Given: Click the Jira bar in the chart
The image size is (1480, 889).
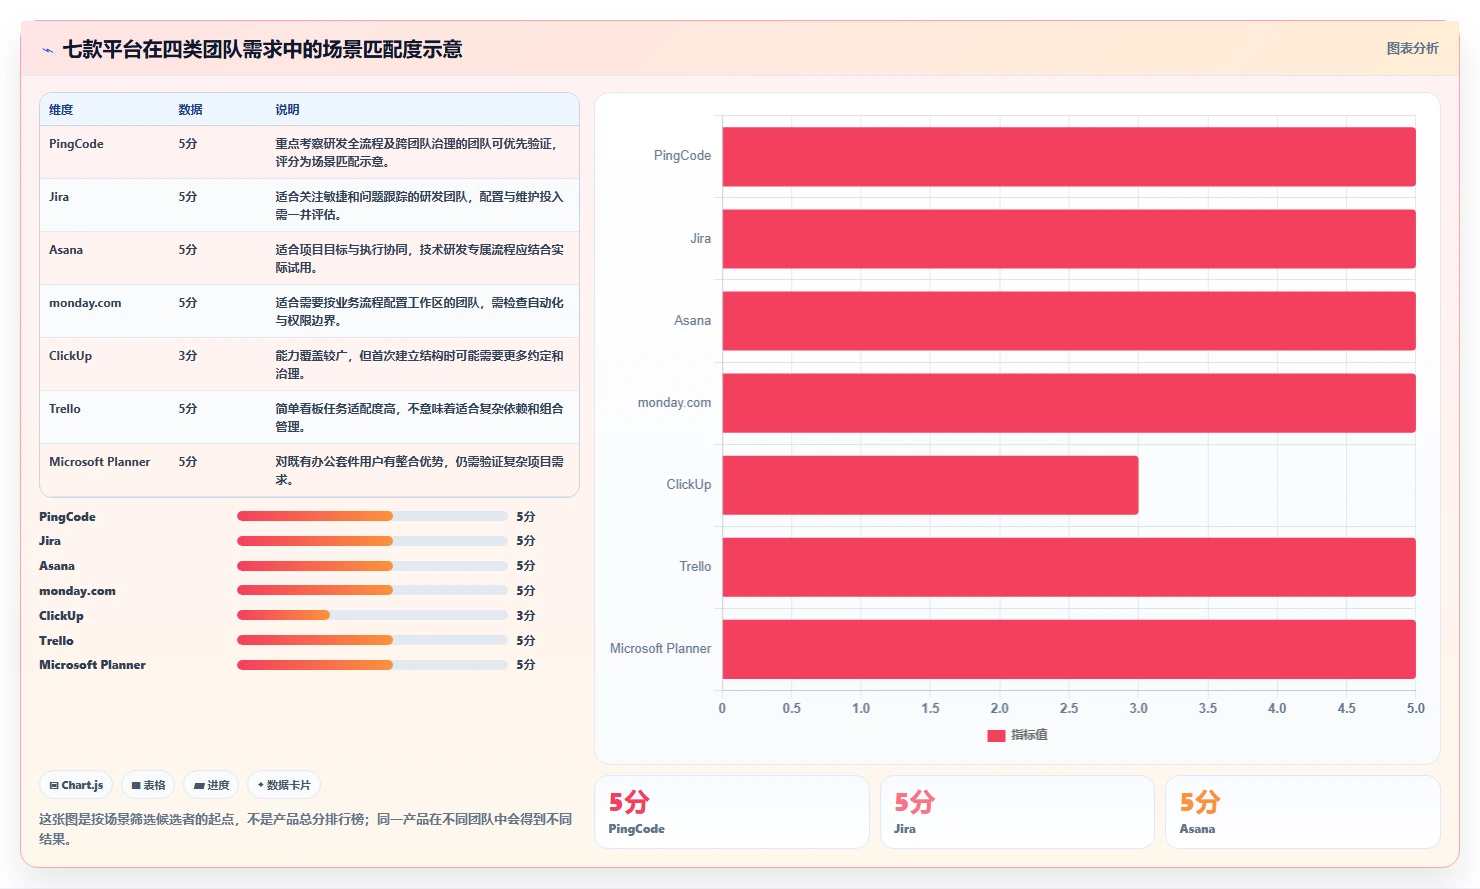Looking at the screenshot, I should (x=1069, y=238).
